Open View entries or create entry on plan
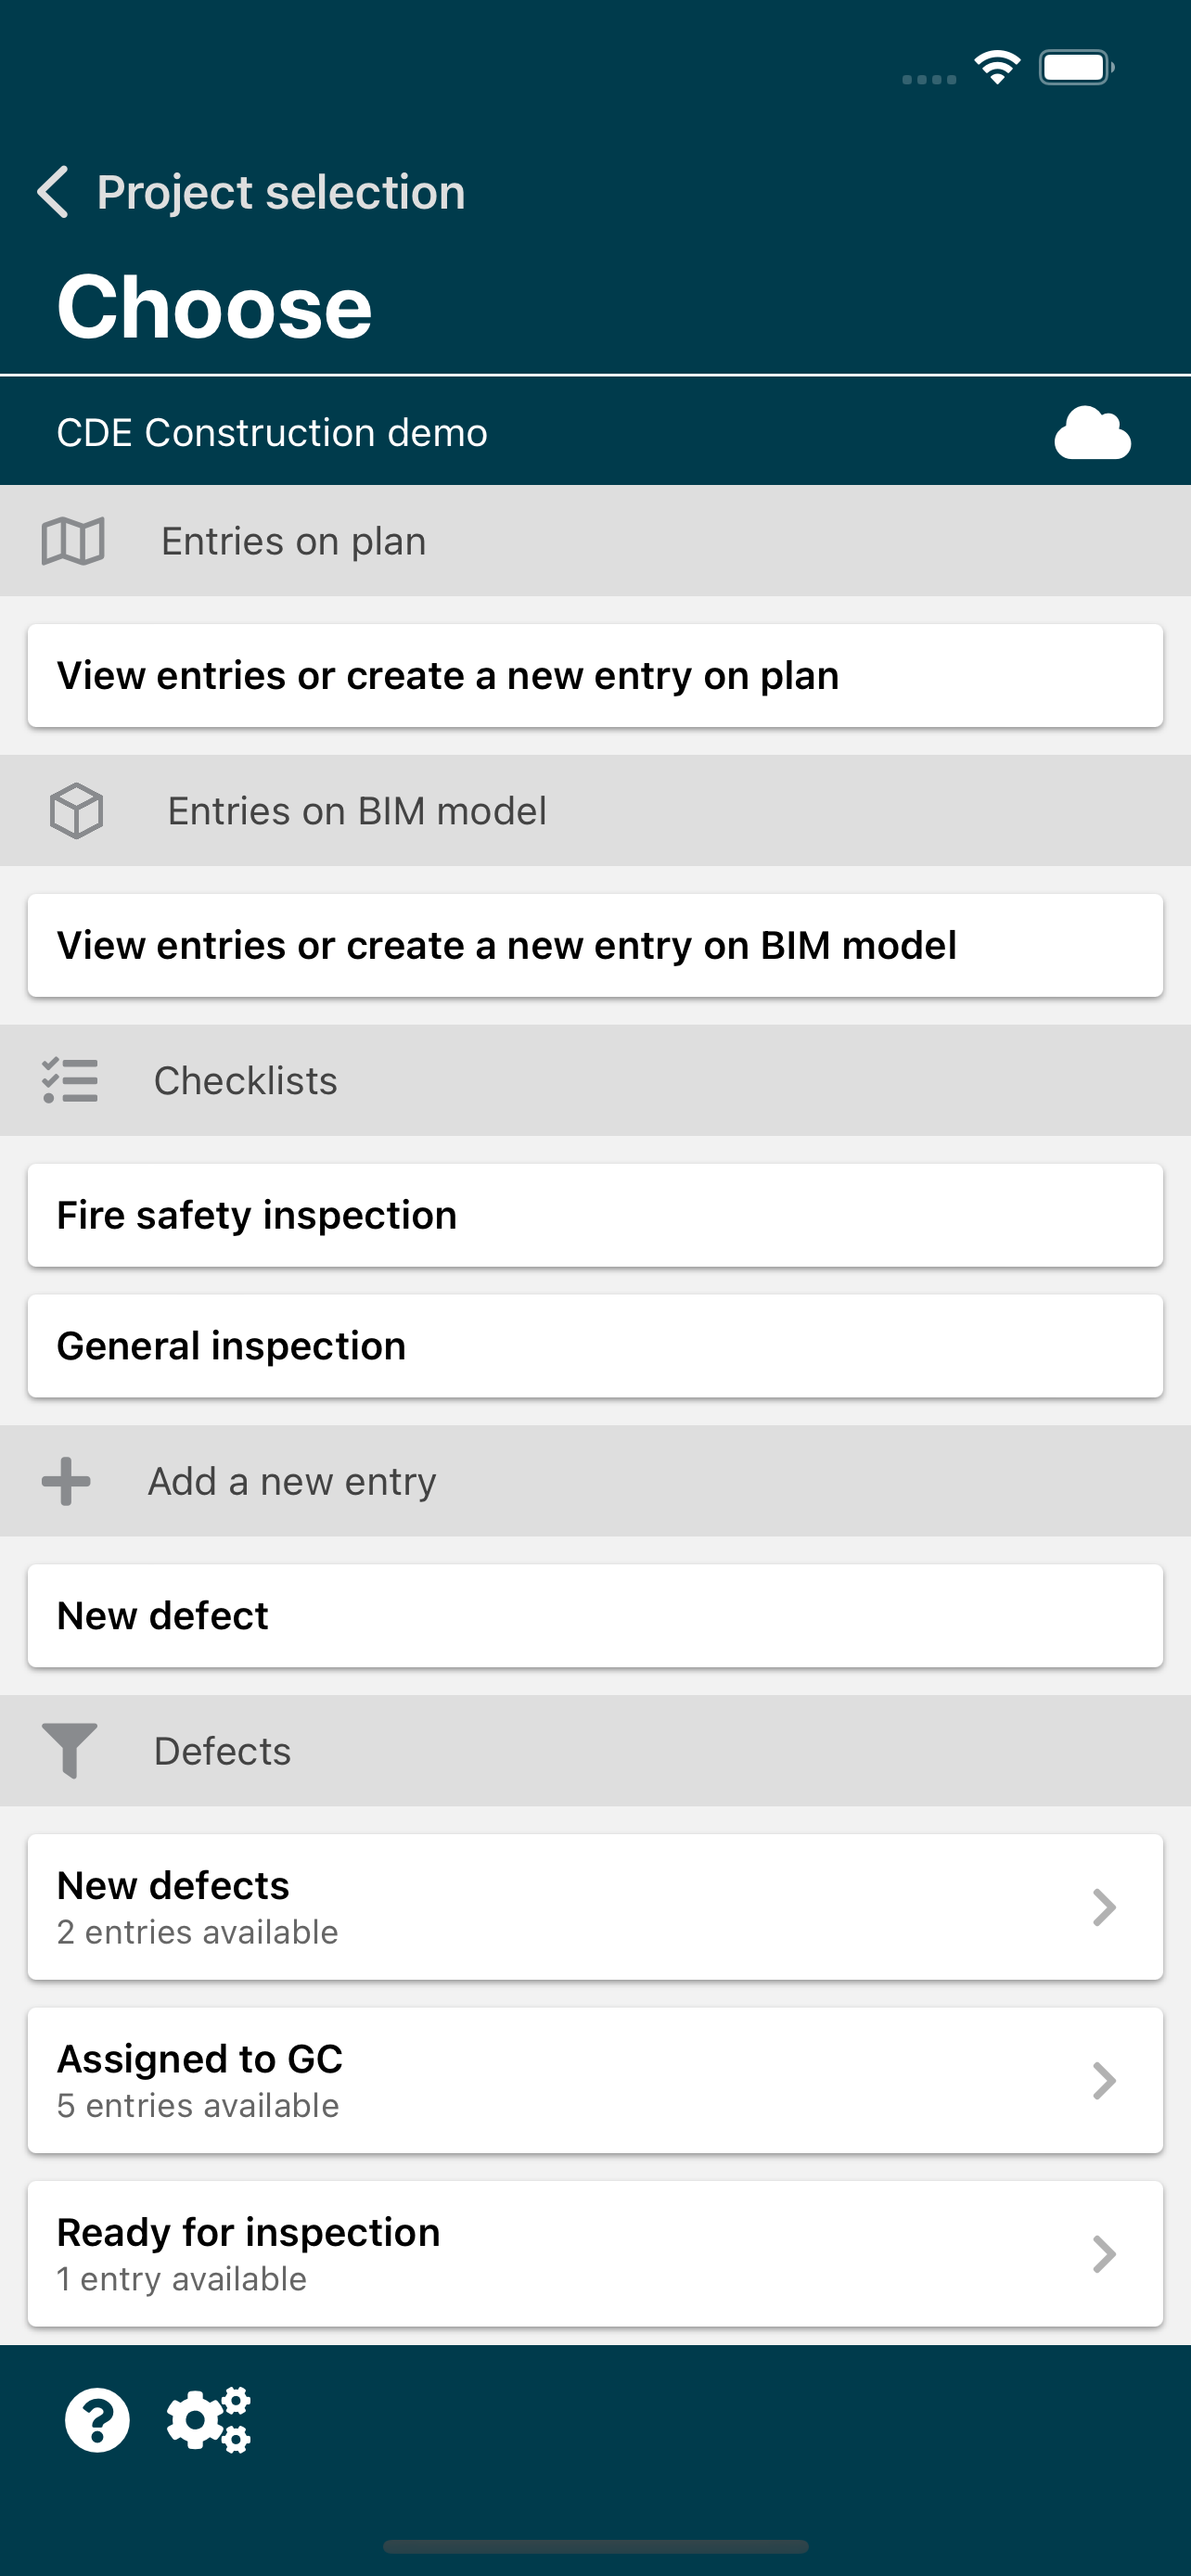 [596, 676]
